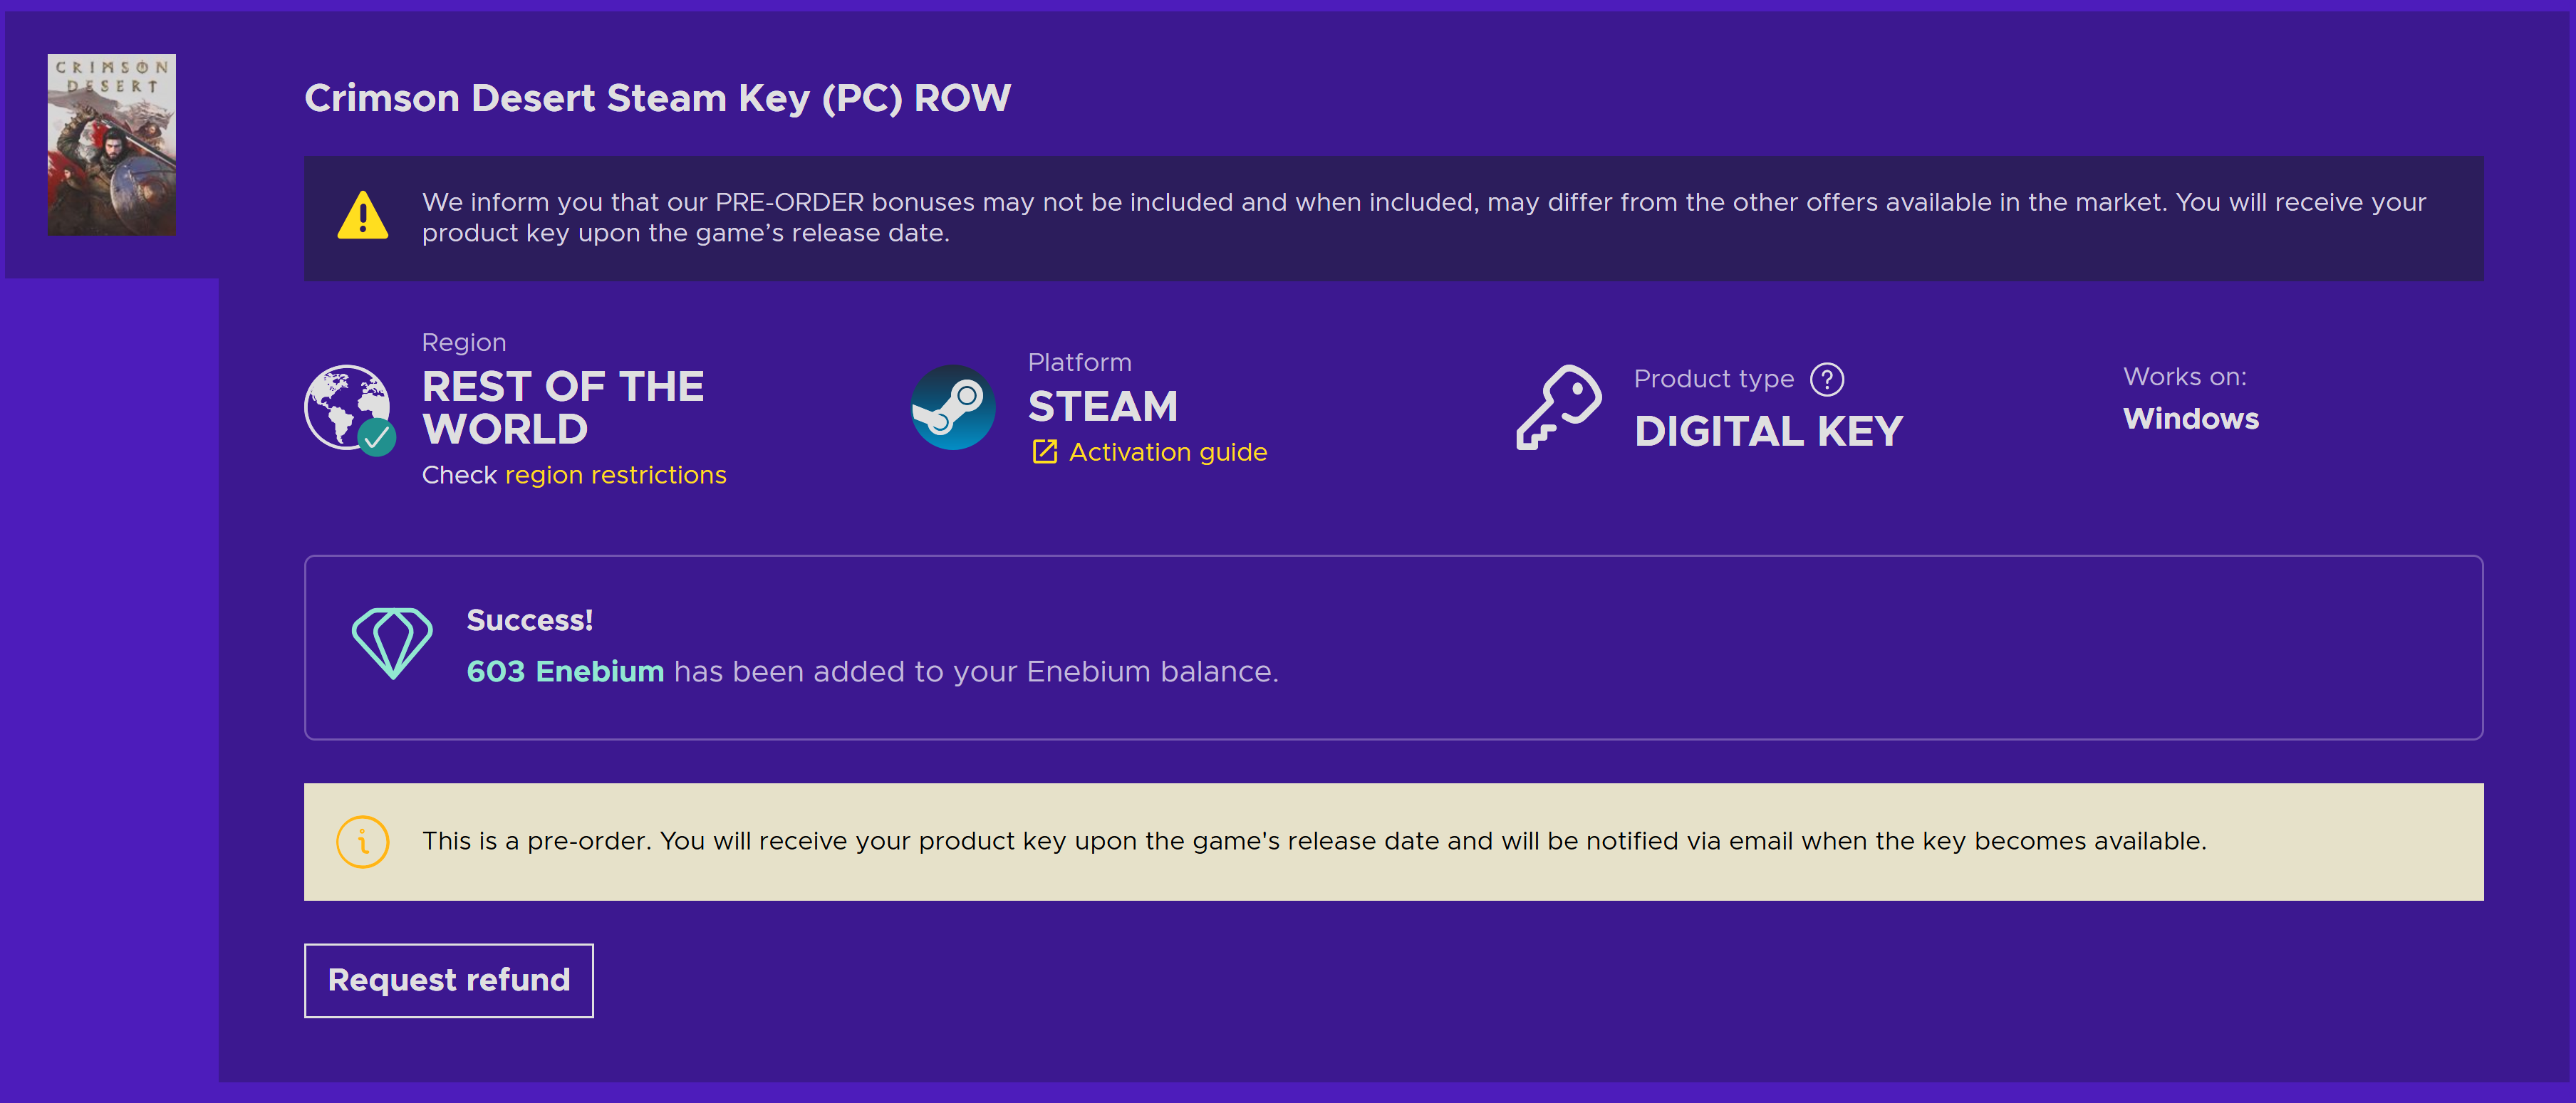Image resolution: width=2576 pixels, height=1103 pixels.
Task: Click the DIGITAL KEY product type text
Action: (x=1768, y=432)
